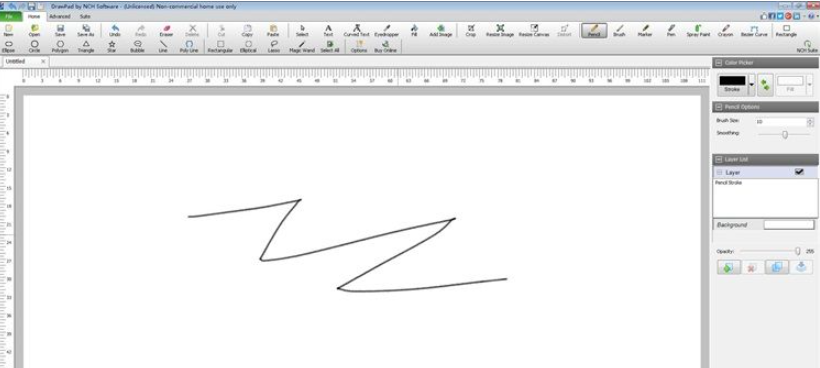The height and width of the screenshot is (368, 820).
Task: Choose the Text tool
Action: (x=328, y=30)
